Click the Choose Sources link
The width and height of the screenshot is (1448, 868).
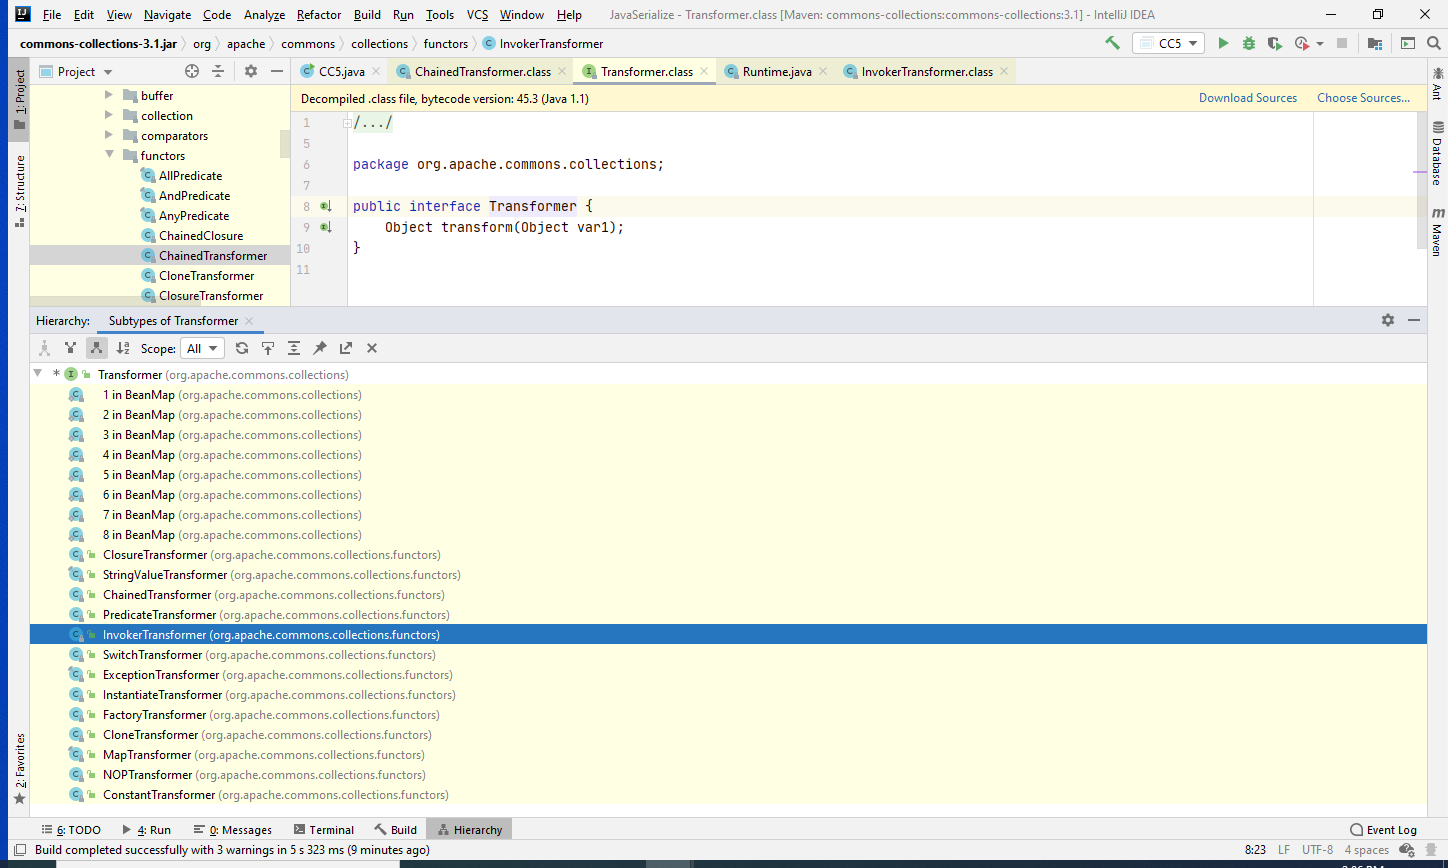1363,98
